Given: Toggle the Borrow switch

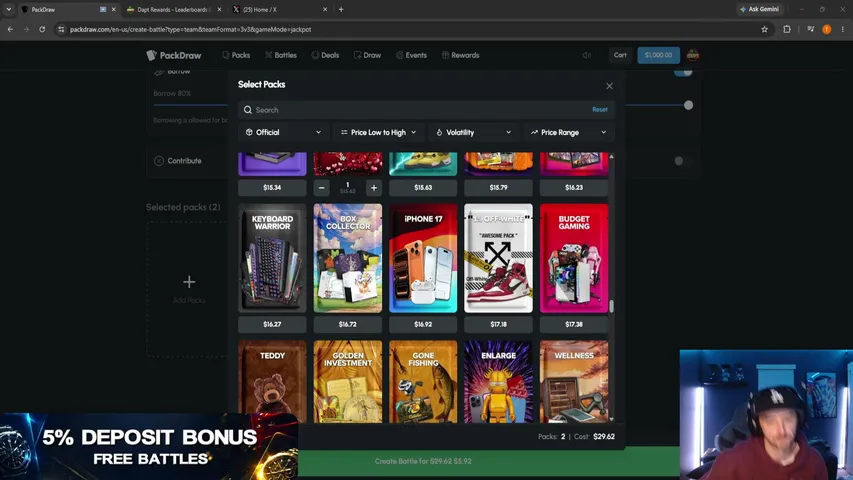Looking at the screenshot, I should coord(683,72).
